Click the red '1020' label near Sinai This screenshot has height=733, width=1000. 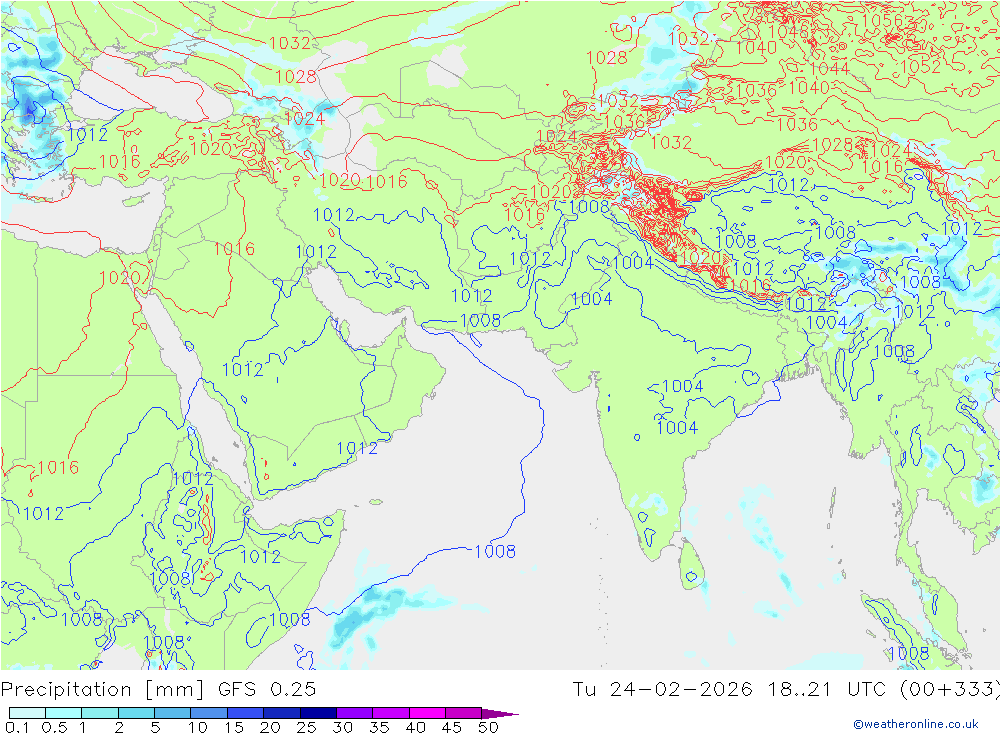[120, 278]
